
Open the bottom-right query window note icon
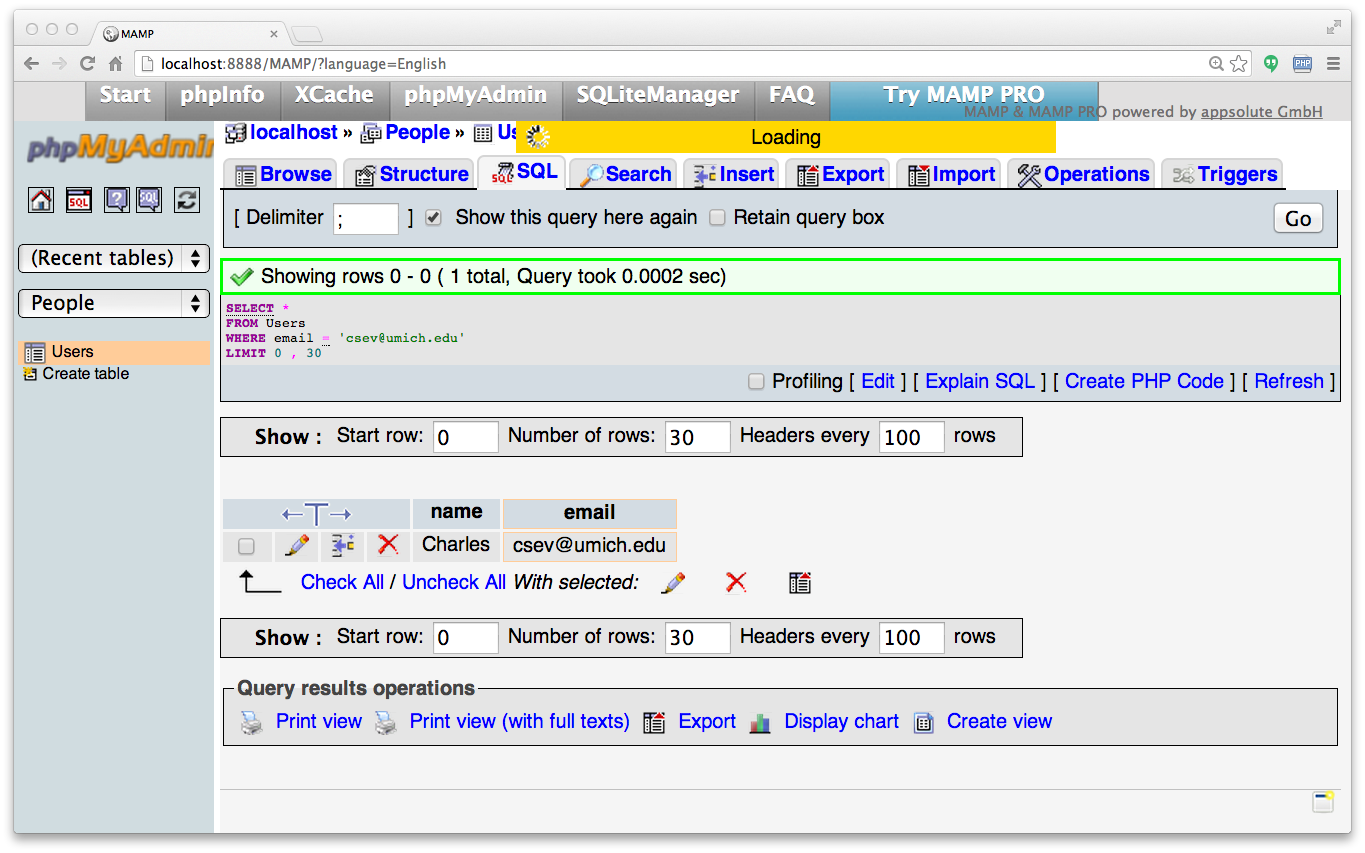point(1323,802)
